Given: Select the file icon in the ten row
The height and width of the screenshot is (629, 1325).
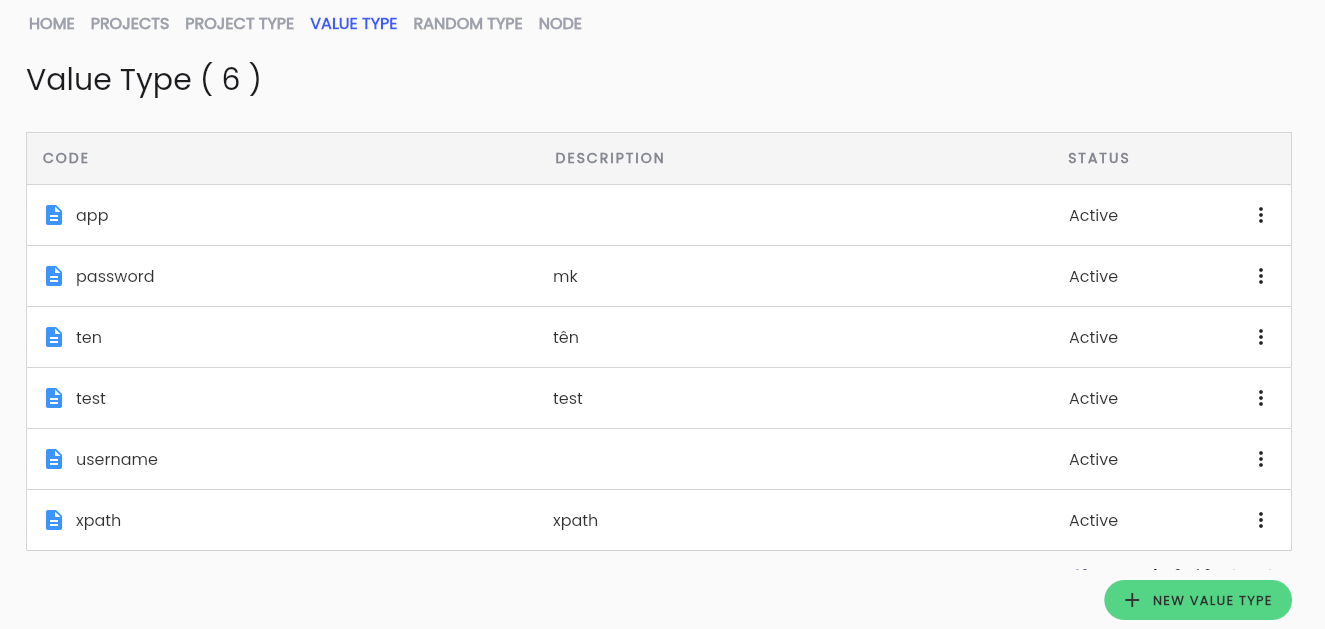Looking at the screenshot, I should coord(54,337).
